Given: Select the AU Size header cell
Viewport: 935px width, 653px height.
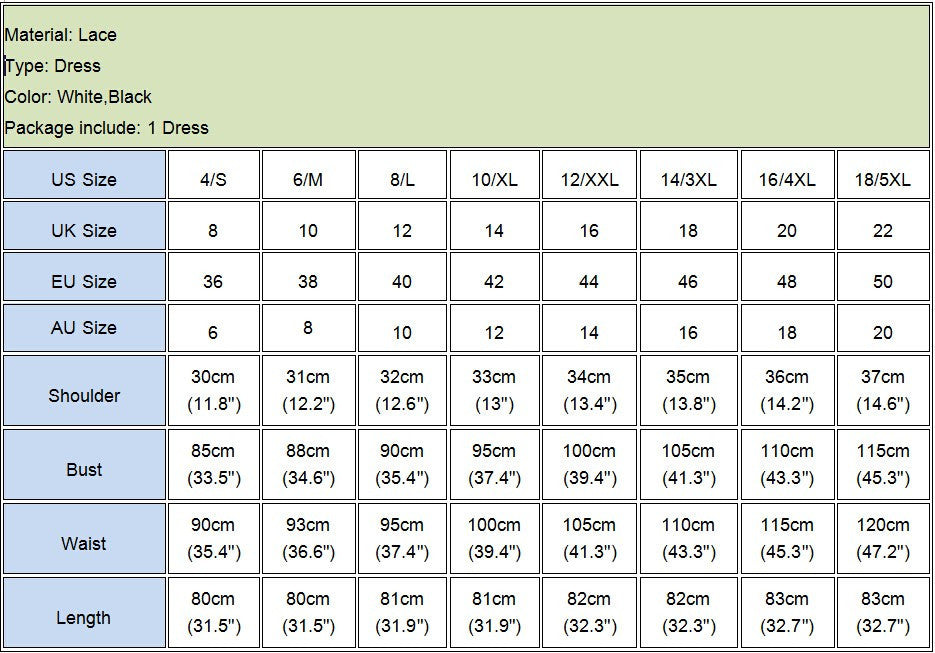Looking at the screenshot, I should [x=84, y=328].
